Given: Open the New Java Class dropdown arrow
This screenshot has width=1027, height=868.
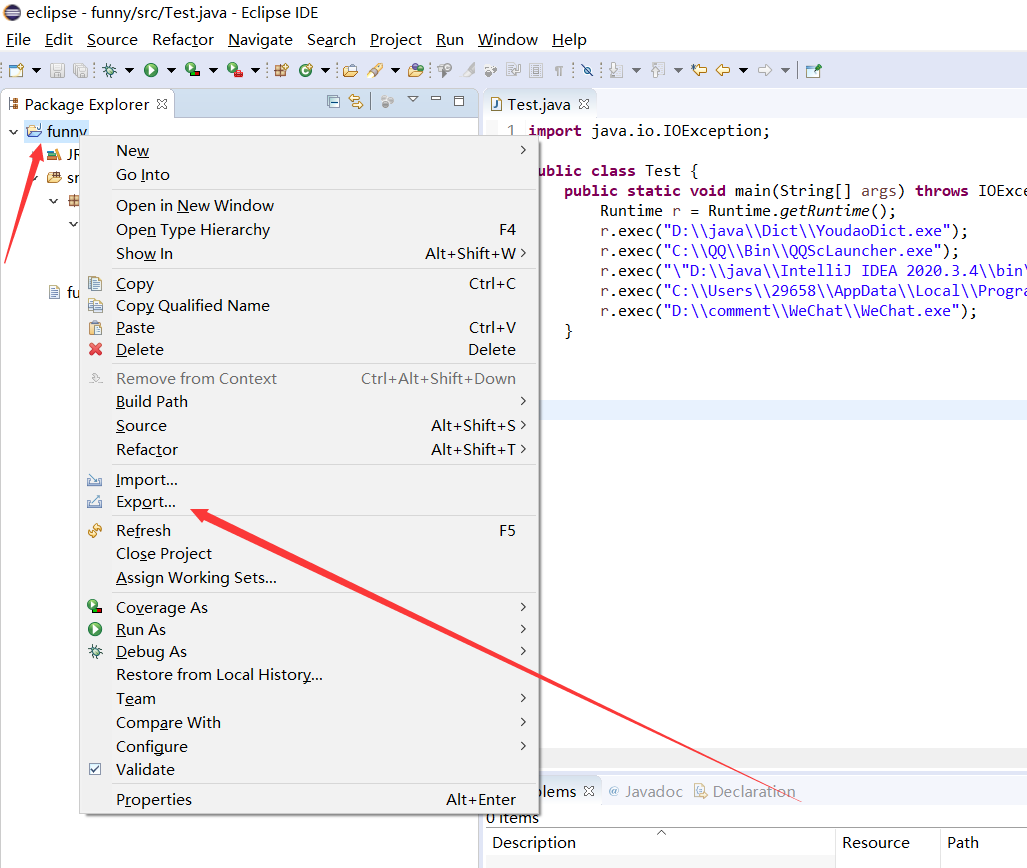Looking at the screenshot, I should pyautogui.click(x=325, y=70).
